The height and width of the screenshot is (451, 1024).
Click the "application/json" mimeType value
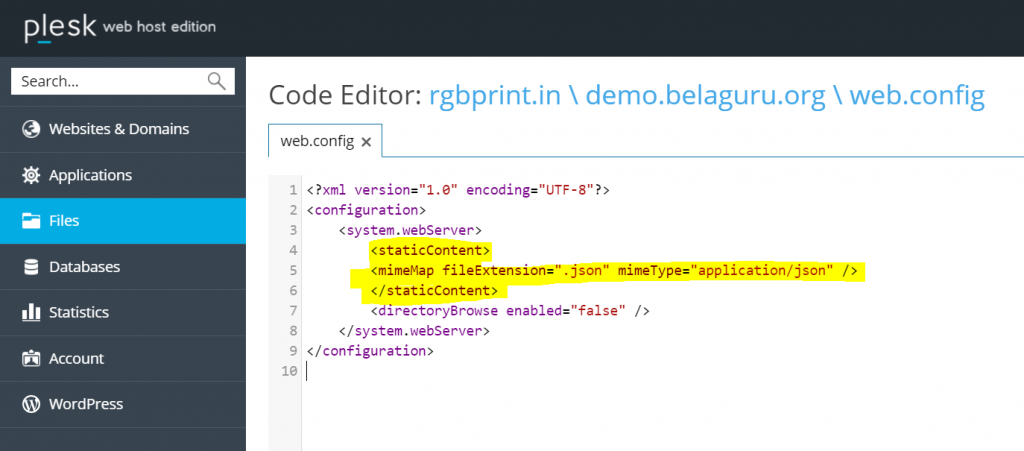[762, 270]
